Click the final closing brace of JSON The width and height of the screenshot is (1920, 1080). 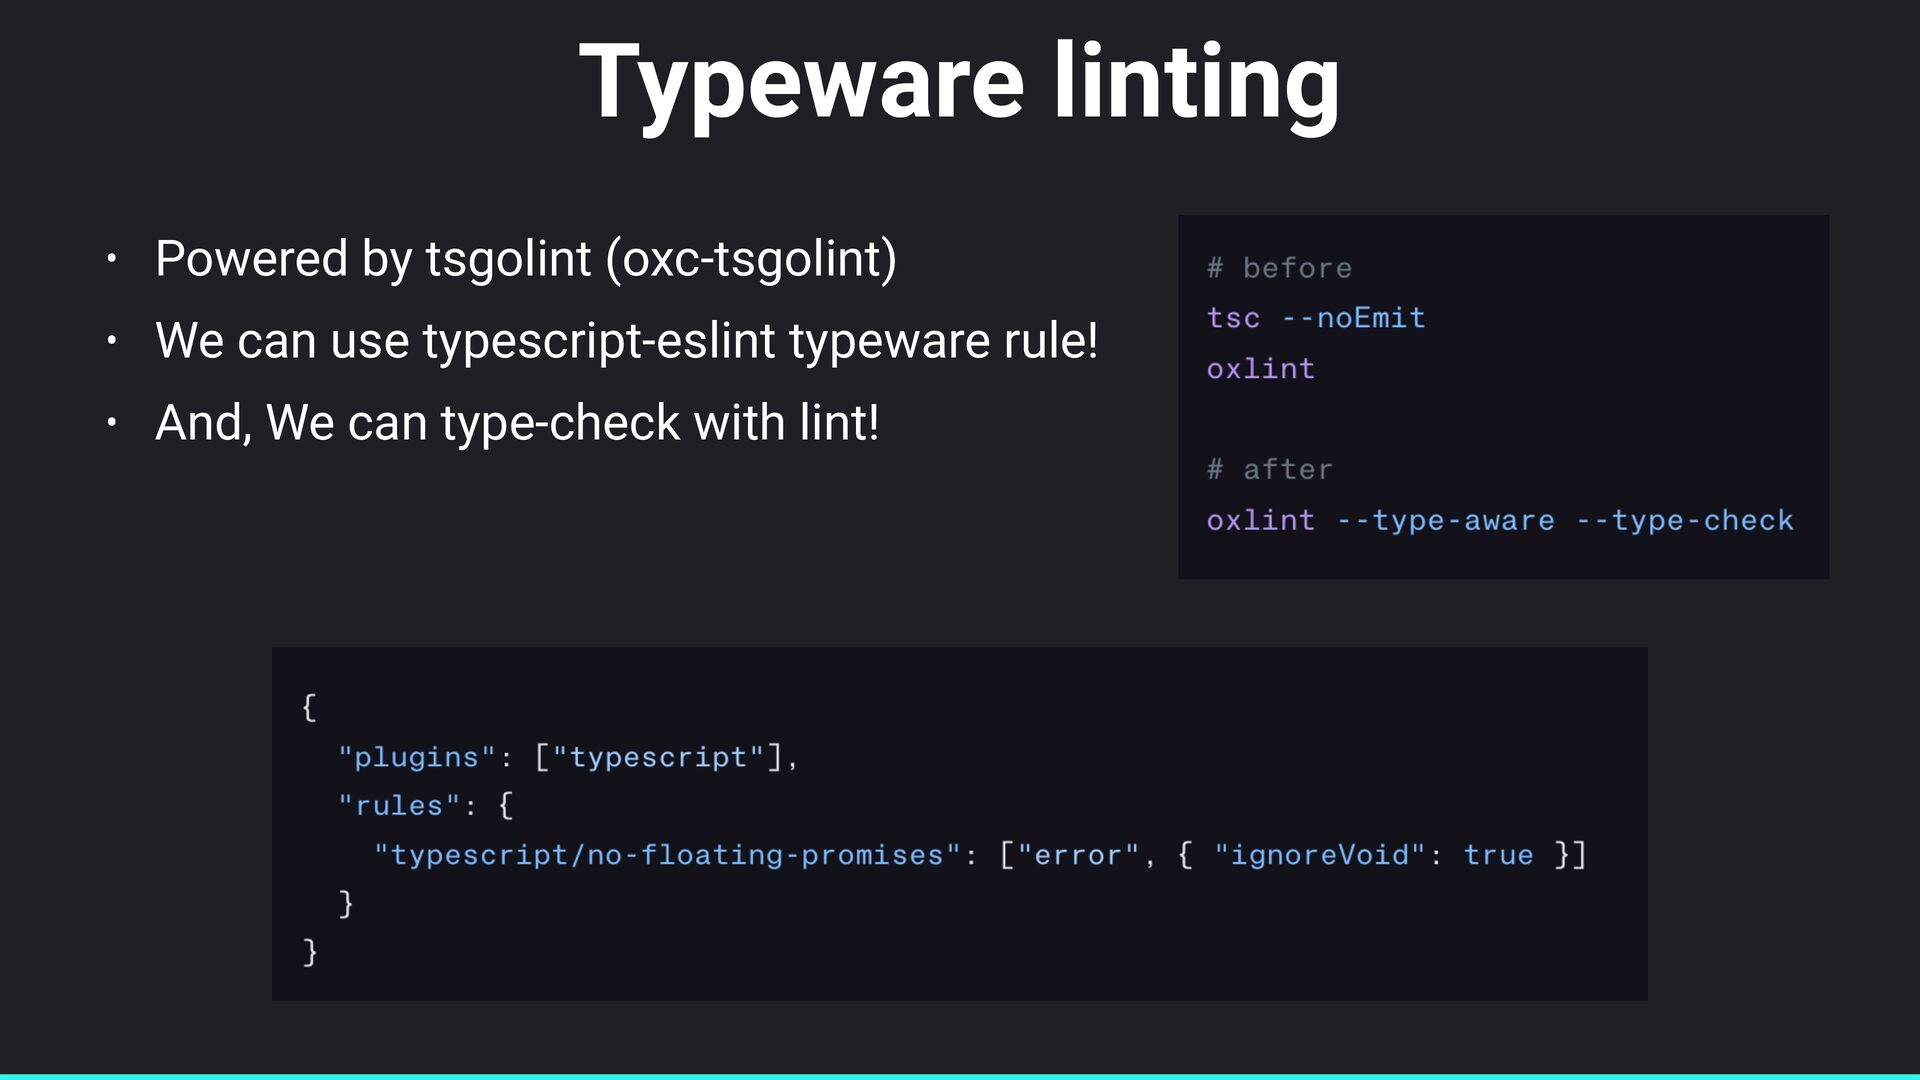pyautogui.click(x=310, y=951)
